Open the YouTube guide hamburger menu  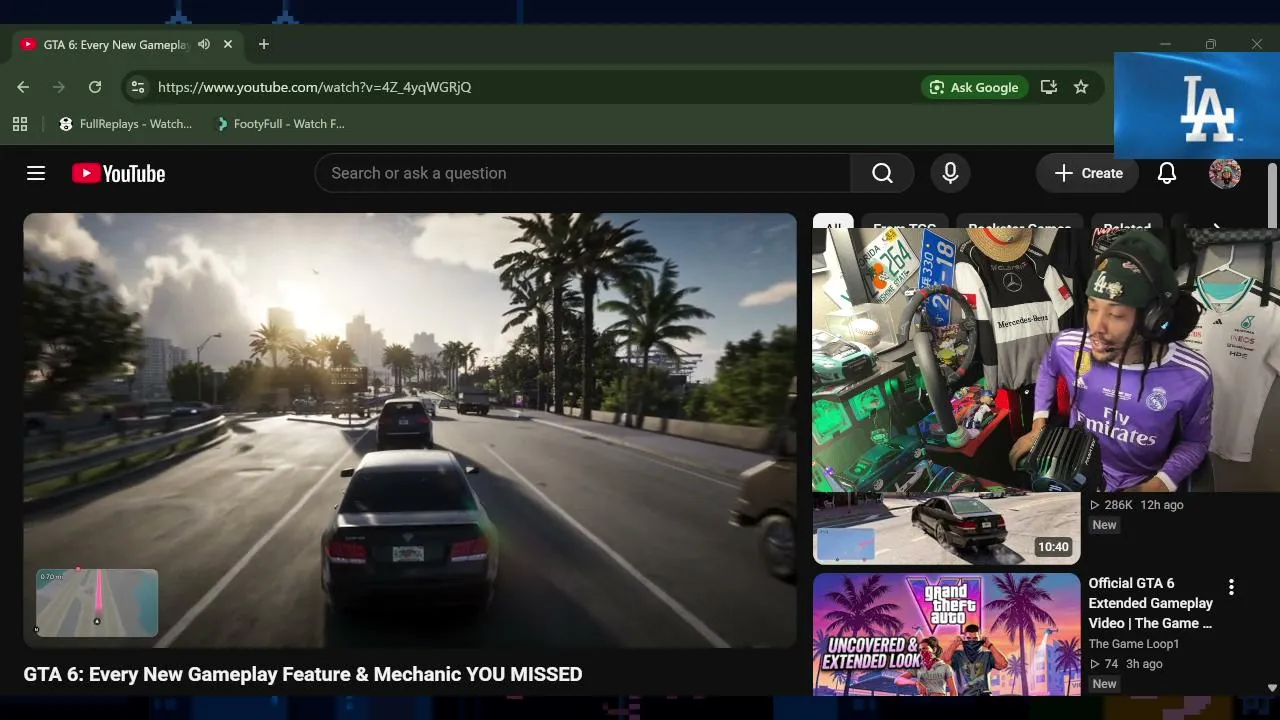click(x=36, y=173)
